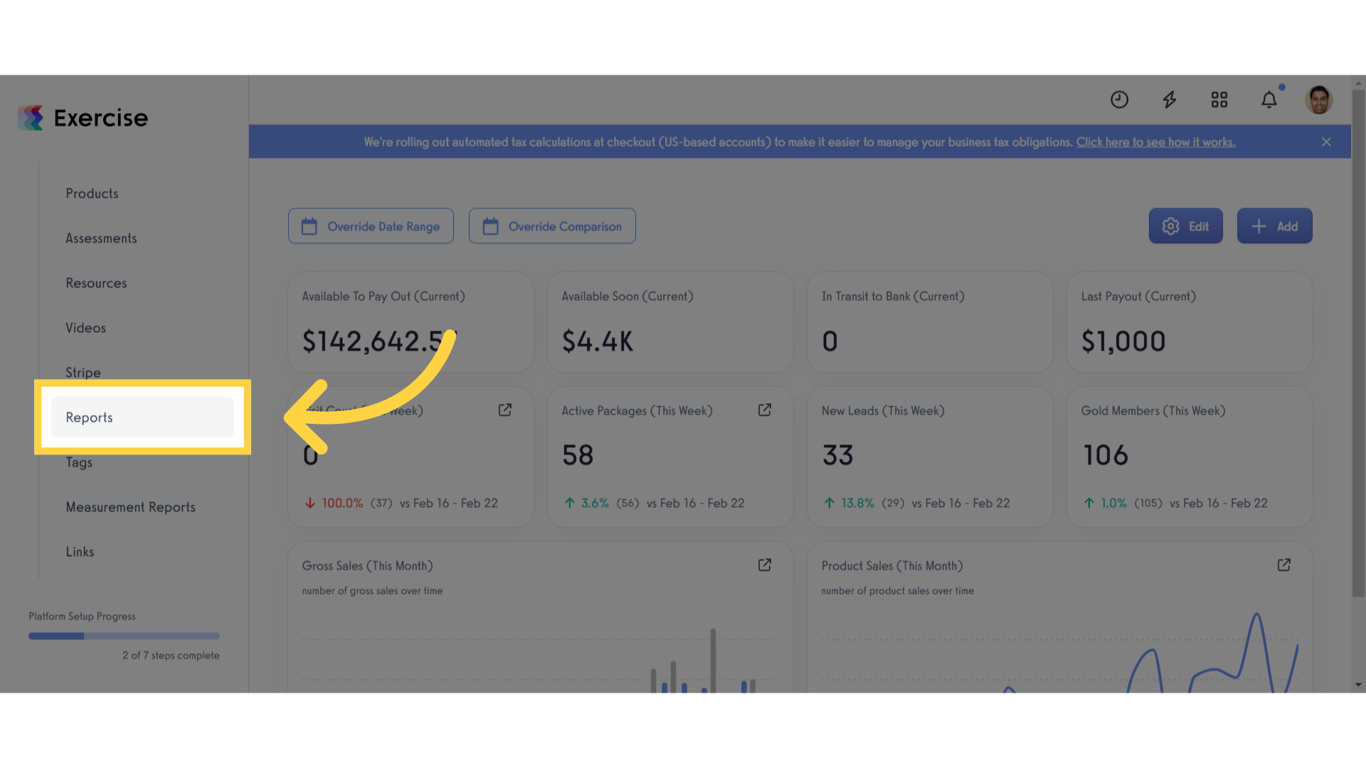The width and height of the screenshot is (1366, 768).
Task: Click the 13.8% New Leads change
Action: (x=849, y=503)
